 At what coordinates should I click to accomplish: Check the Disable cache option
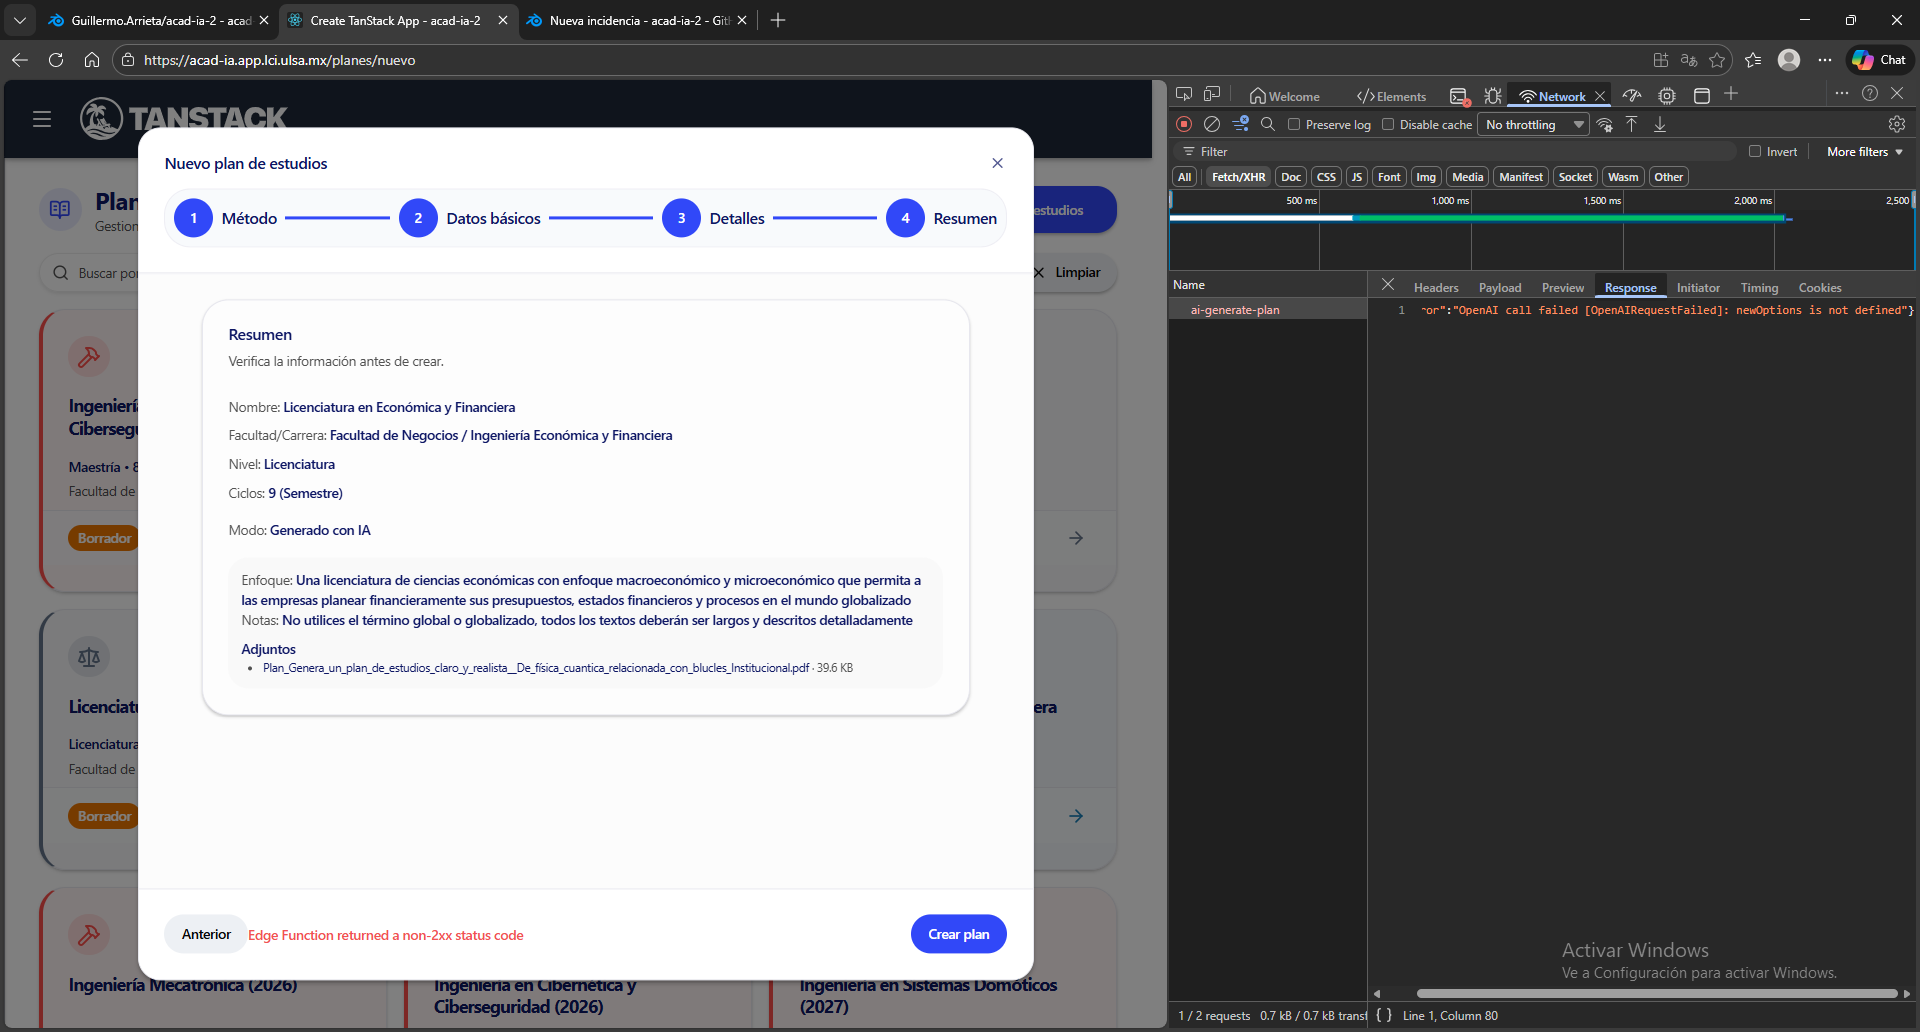tap(1388, 124)
